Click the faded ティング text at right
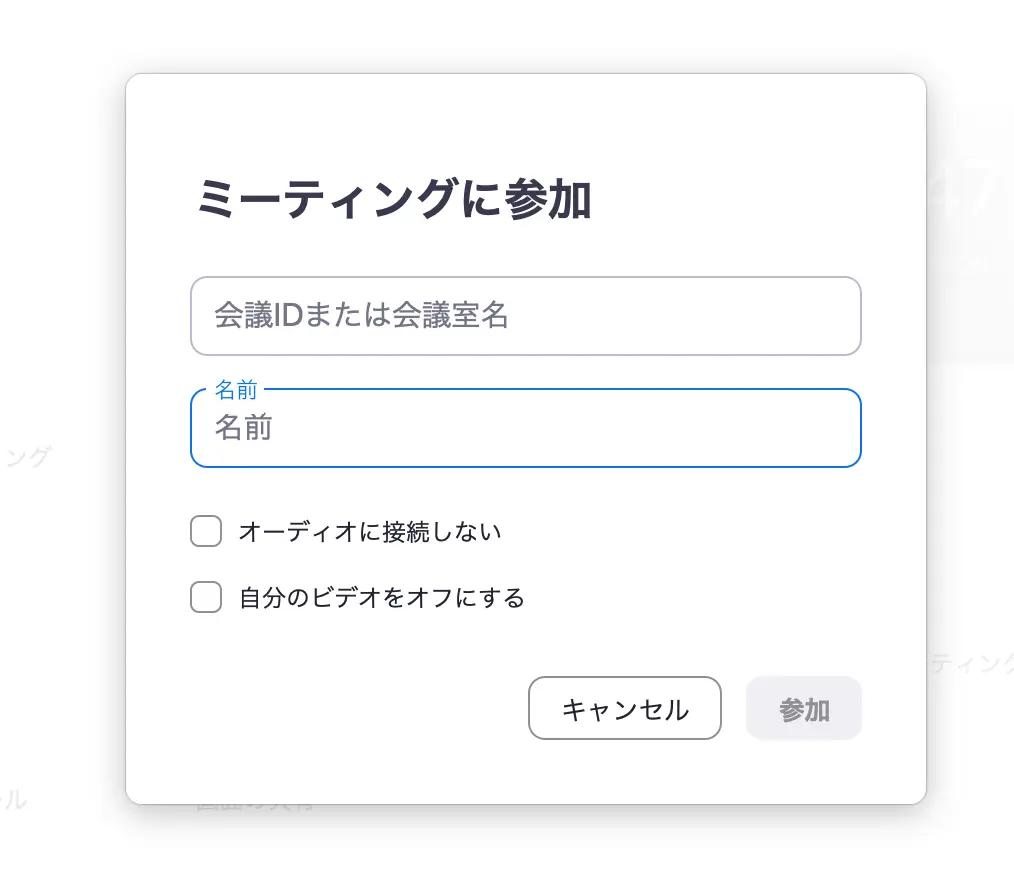The height and width of the screenshot is (894, 1014). (973, 663)
